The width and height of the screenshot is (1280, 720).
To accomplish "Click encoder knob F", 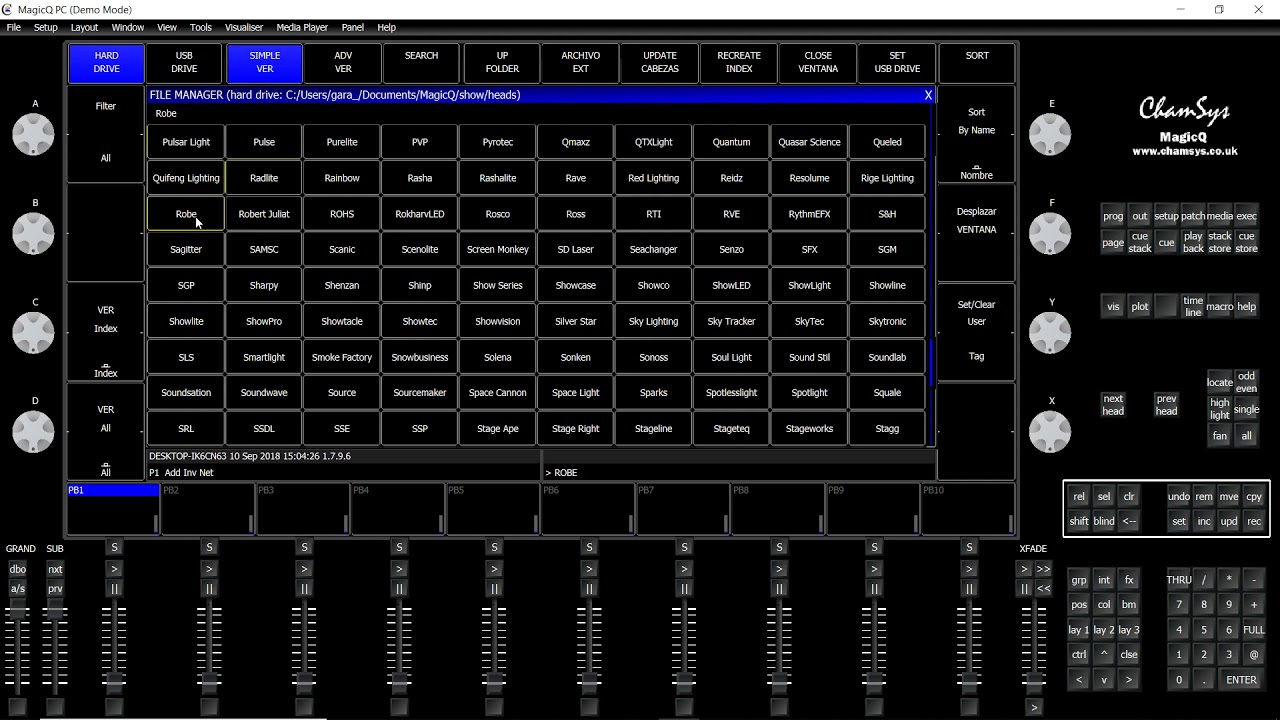I will tap(1050, 233).
